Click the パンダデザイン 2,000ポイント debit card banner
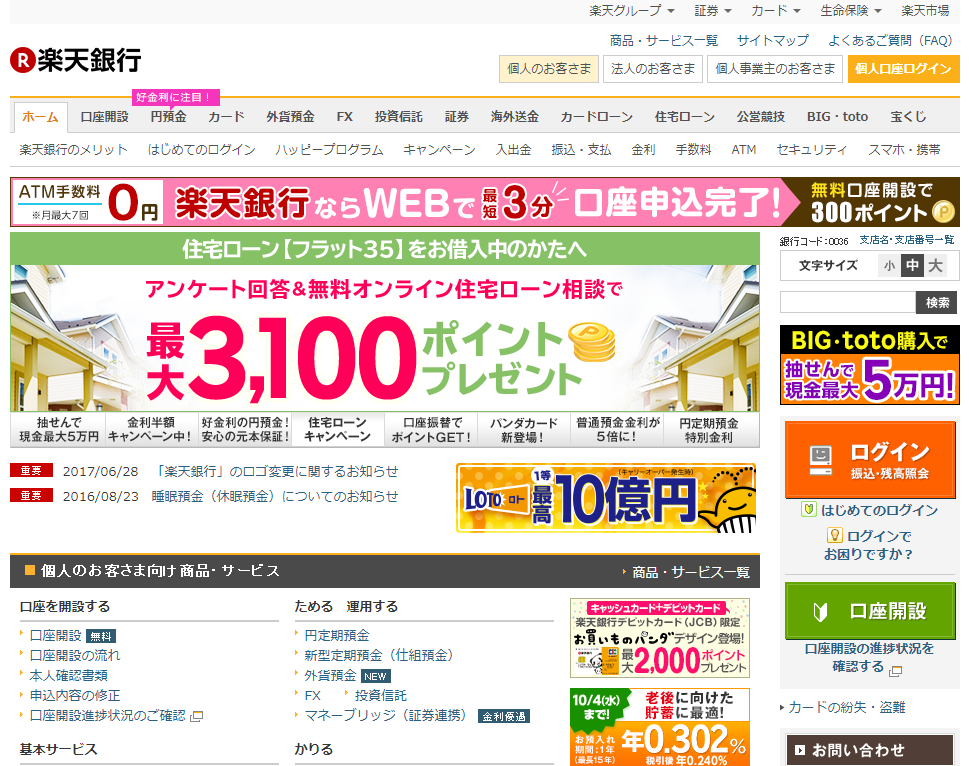 click(x=659, y=638)
